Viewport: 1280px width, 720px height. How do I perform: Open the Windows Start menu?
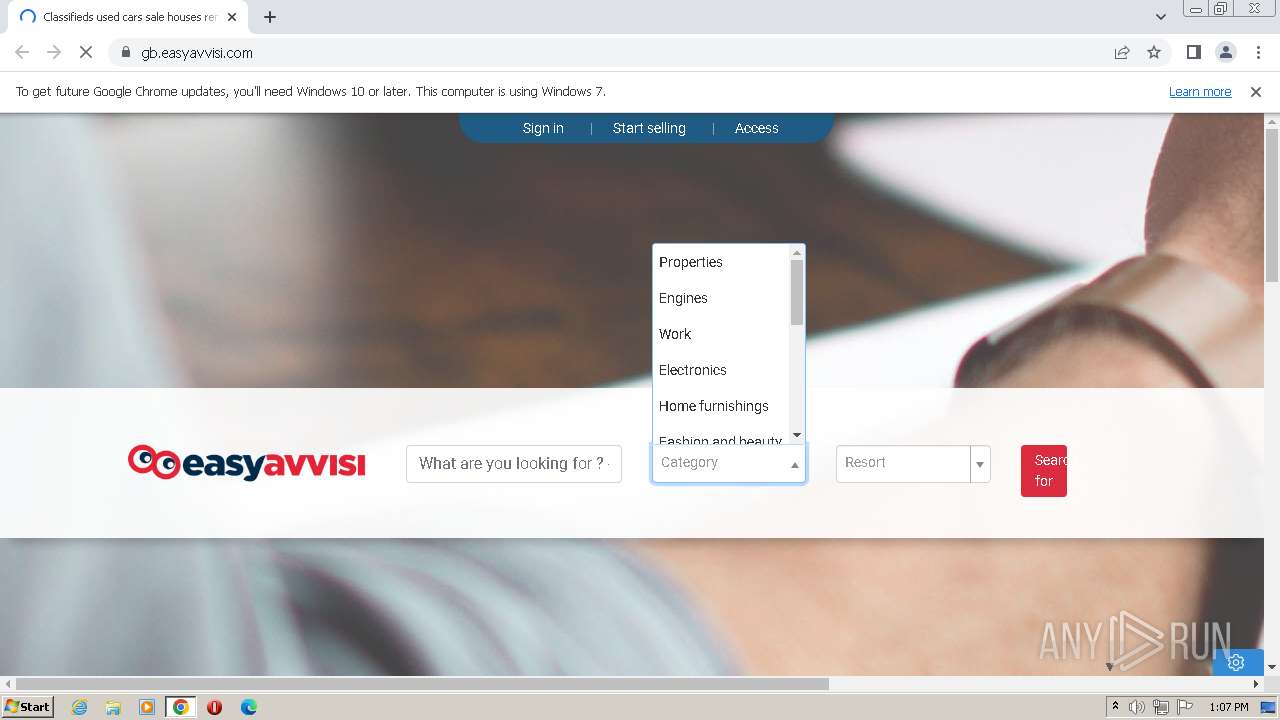coord(28,707)
